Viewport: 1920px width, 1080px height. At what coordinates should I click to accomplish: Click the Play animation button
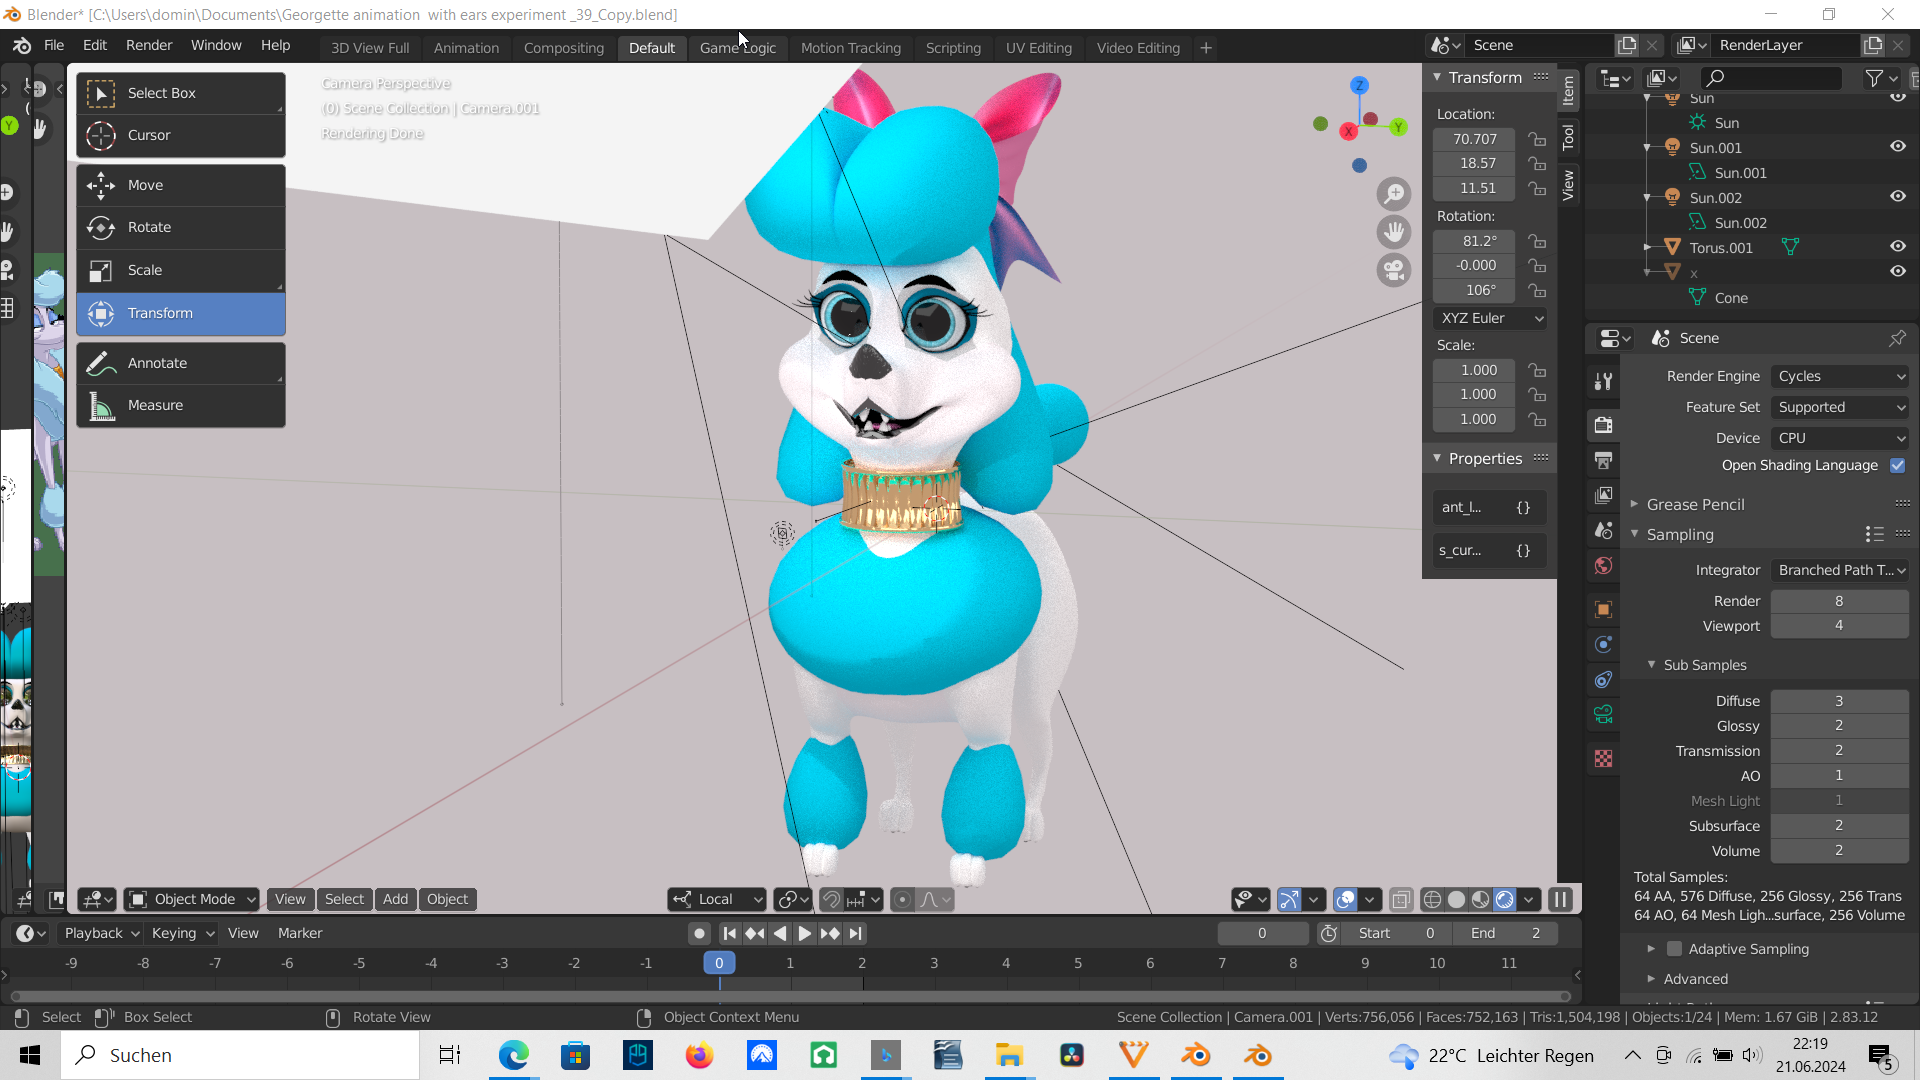[804, 933]
